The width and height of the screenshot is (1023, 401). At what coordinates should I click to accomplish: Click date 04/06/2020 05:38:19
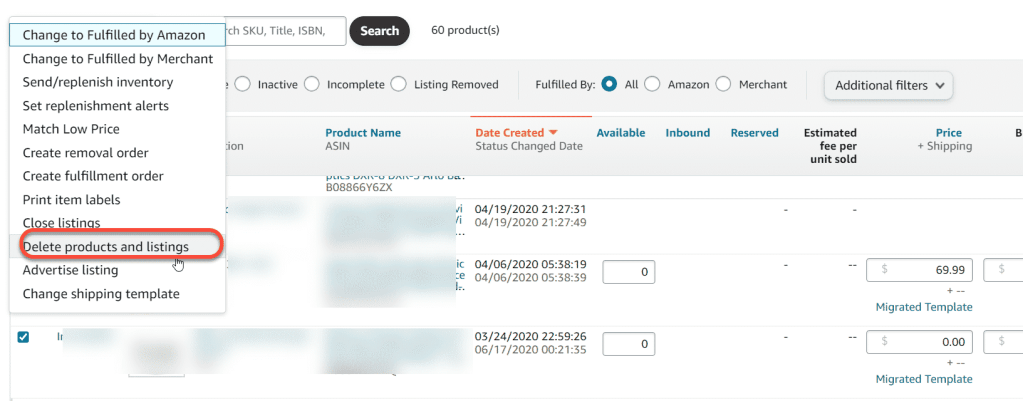point(530,265)
